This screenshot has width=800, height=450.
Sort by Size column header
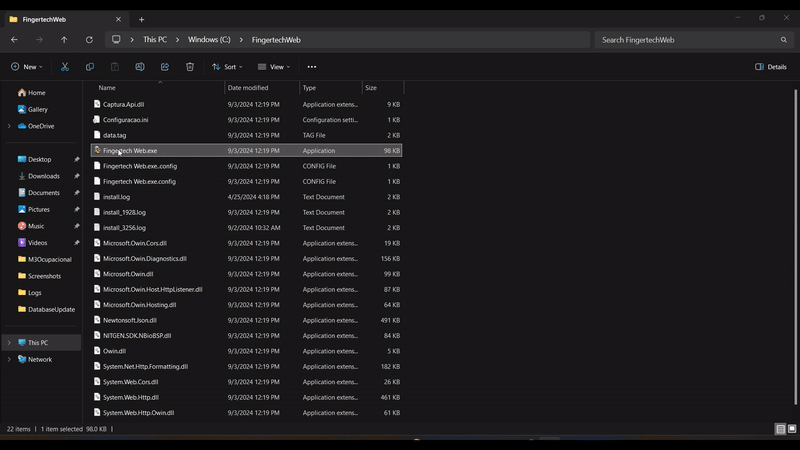click(x=383, y=88)
